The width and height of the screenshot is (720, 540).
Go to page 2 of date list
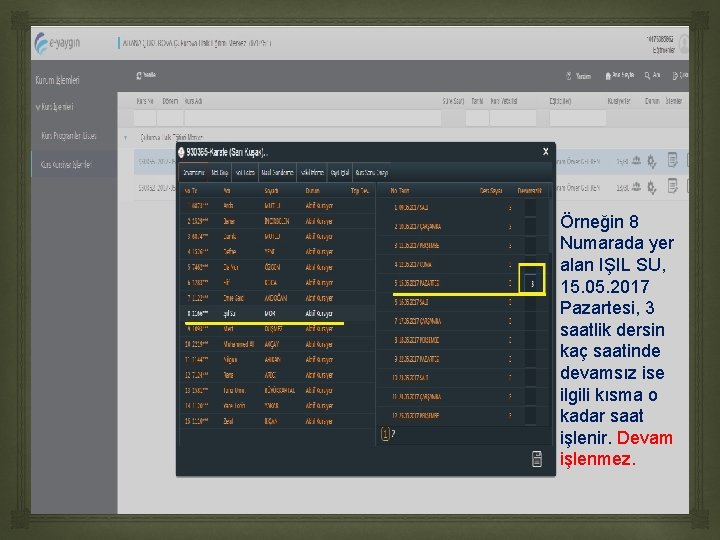click(394, 433)
